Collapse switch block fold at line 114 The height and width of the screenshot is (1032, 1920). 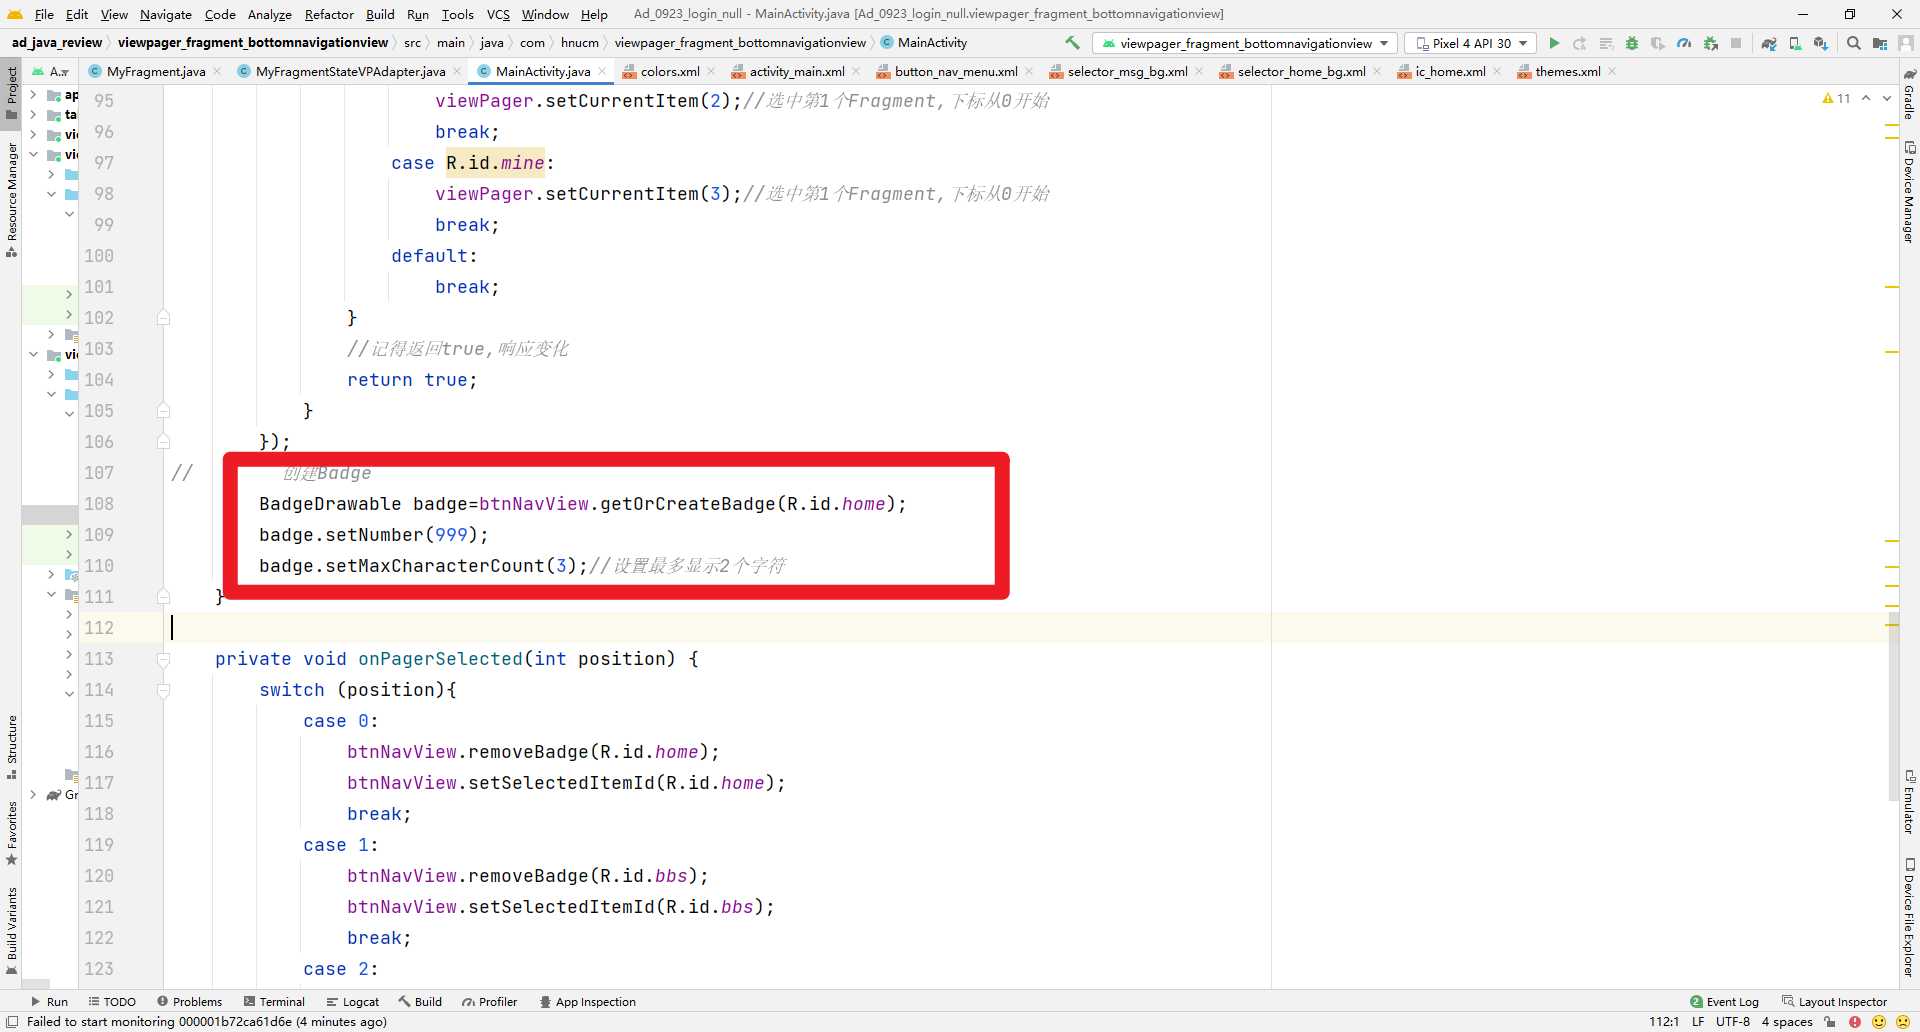click(163, 690)
